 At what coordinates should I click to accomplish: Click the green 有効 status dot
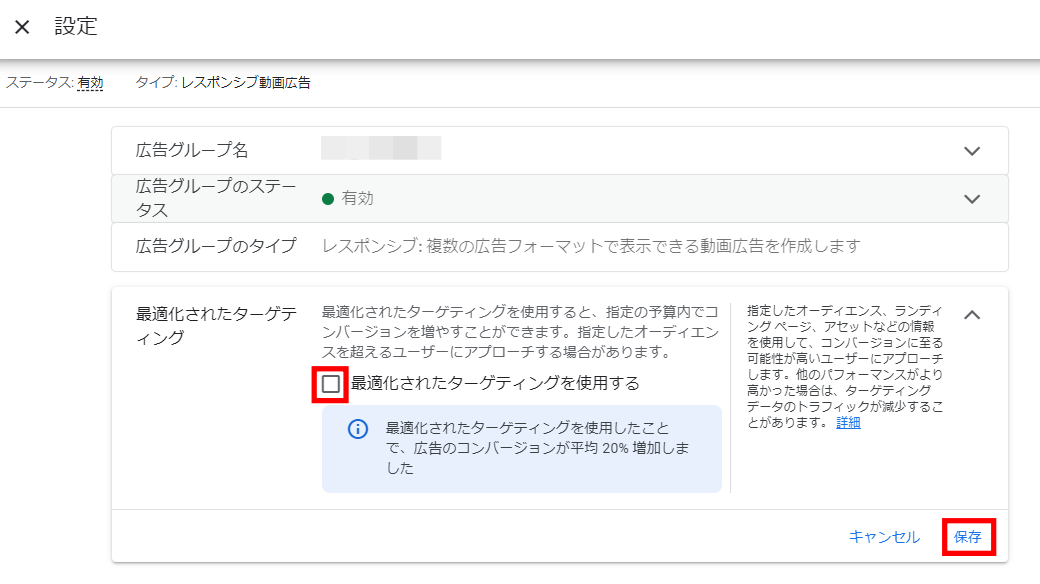327,199
